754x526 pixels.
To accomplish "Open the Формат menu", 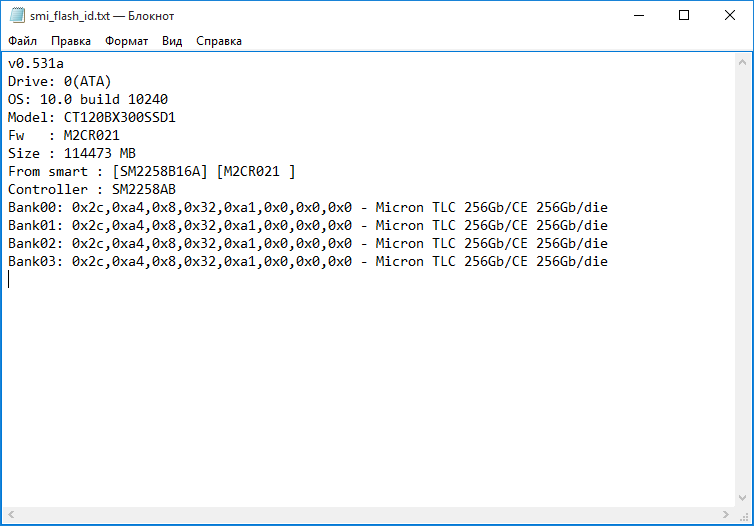I will 126,41.
